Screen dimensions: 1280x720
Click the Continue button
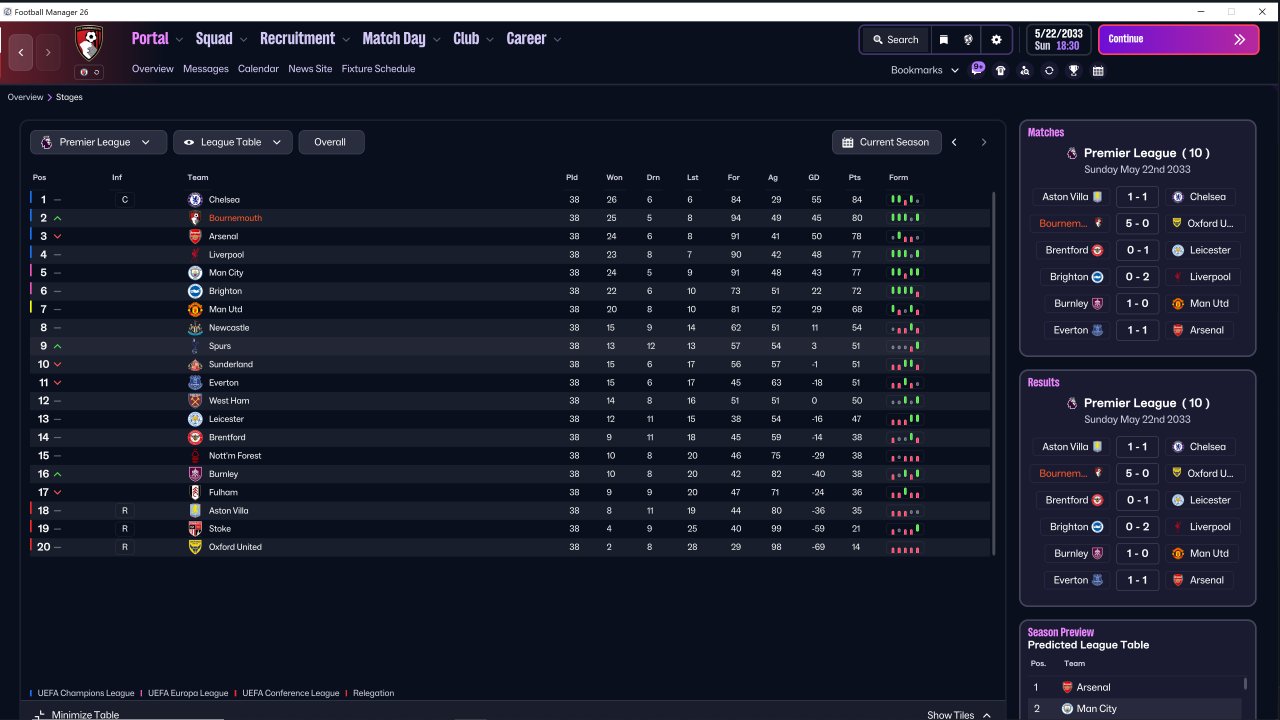pyautogui.click(x=1178, y=40)
